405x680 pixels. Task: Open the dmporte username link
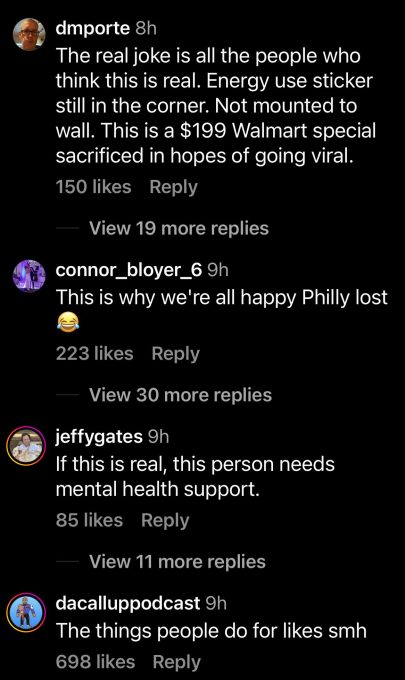pos(92,29)
